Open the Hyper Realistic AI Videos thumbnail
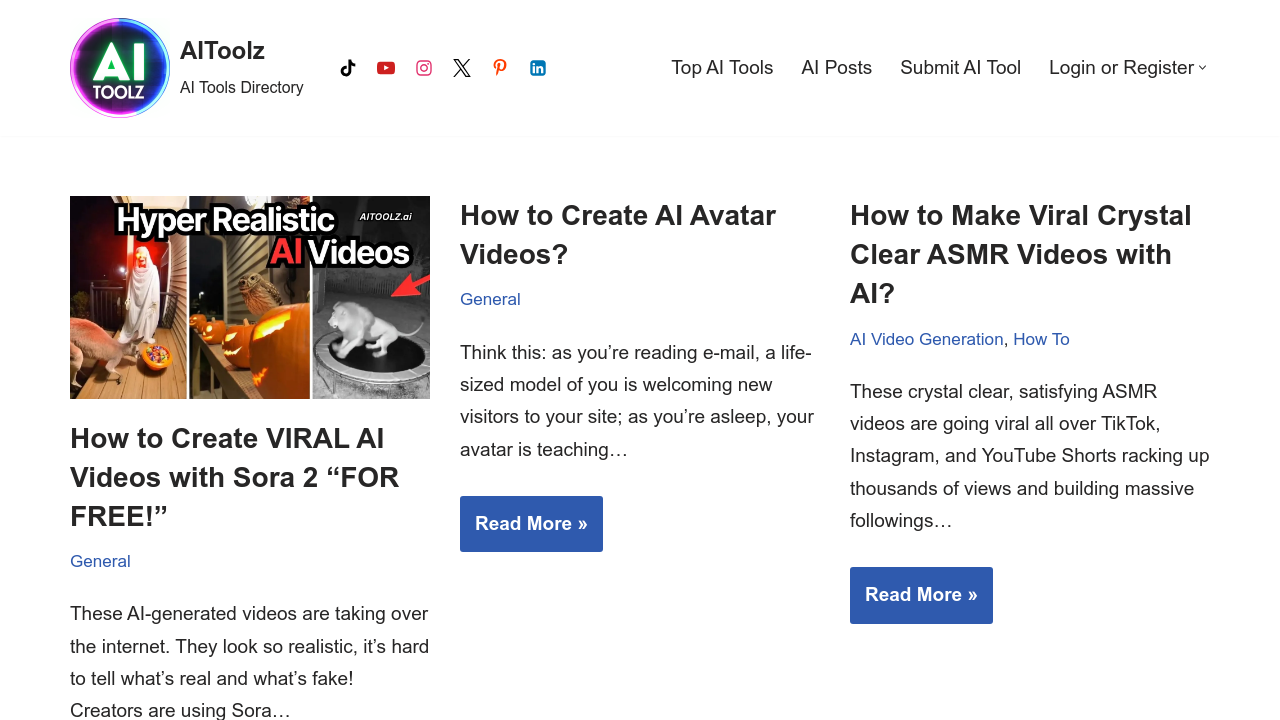The image size is (1280, 720). tap(250, 297)
